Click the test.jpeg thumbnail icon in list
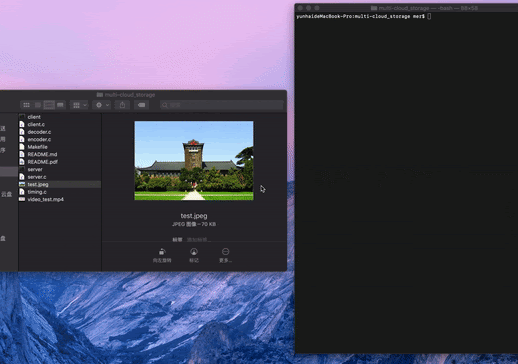518x364 pixels. (x=22, y=184)
